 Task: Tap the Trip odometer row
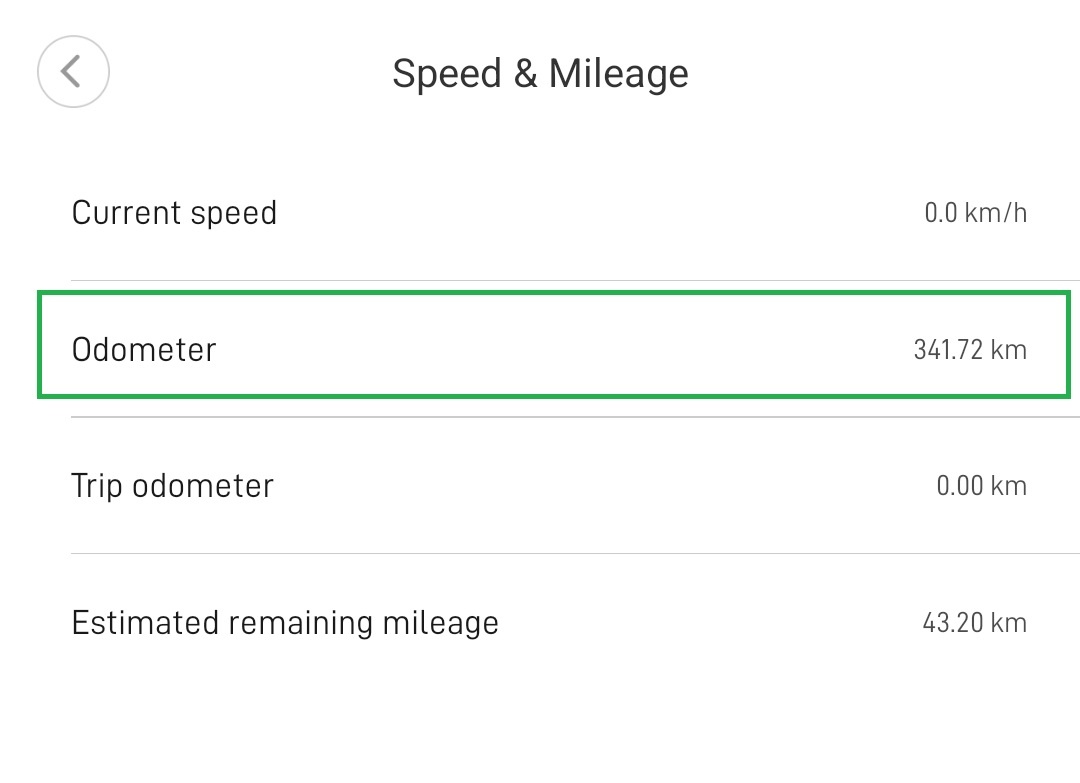(x=540, y=485)
